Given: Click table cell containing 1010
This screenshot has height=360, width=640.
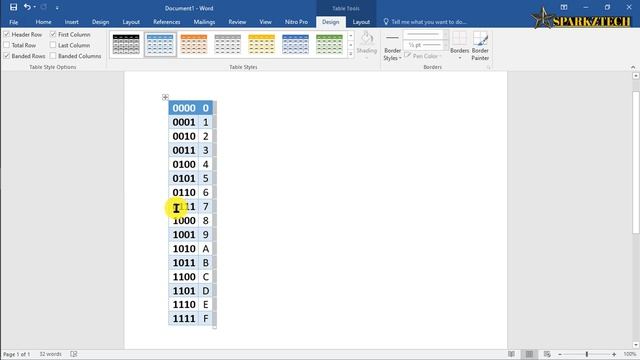Looking at the screenshot, I should click(184, 249).
